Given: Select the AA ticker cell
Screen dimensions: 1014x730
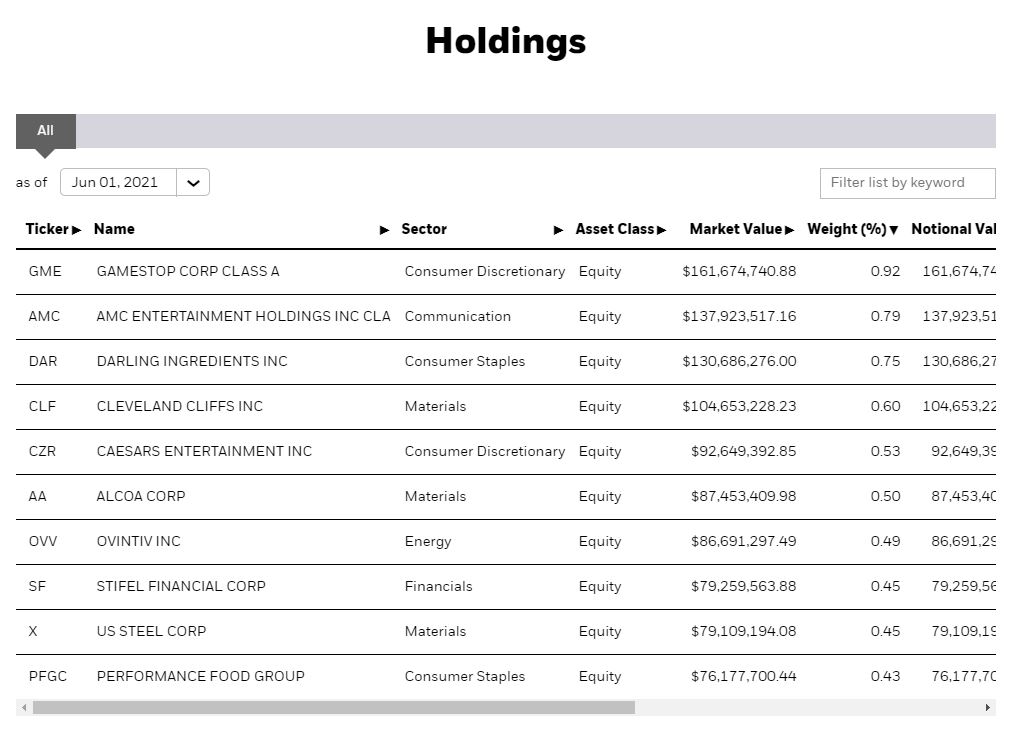Looking at the screenshot, I should click(x=38, y=497).
